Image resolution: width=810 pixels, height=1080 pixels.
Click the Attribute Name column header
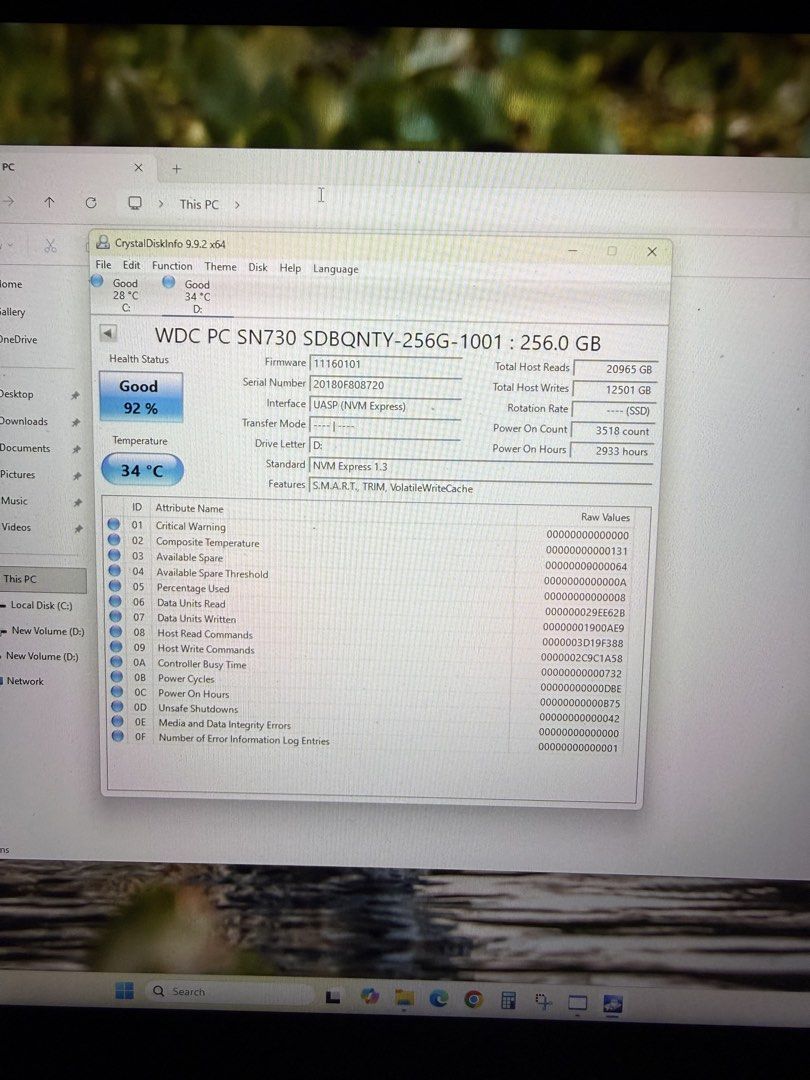[x=189, y=508]
